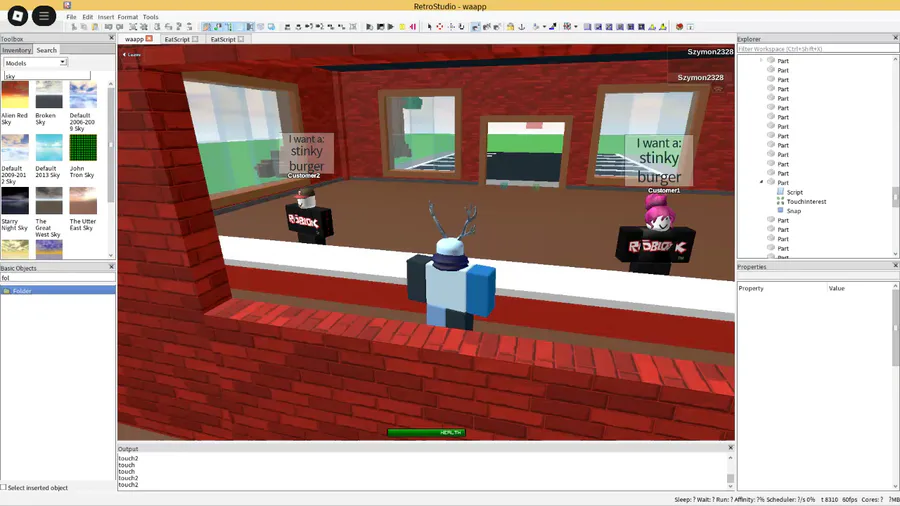
Task: Click the Lock tool icon
Action: 510,27
